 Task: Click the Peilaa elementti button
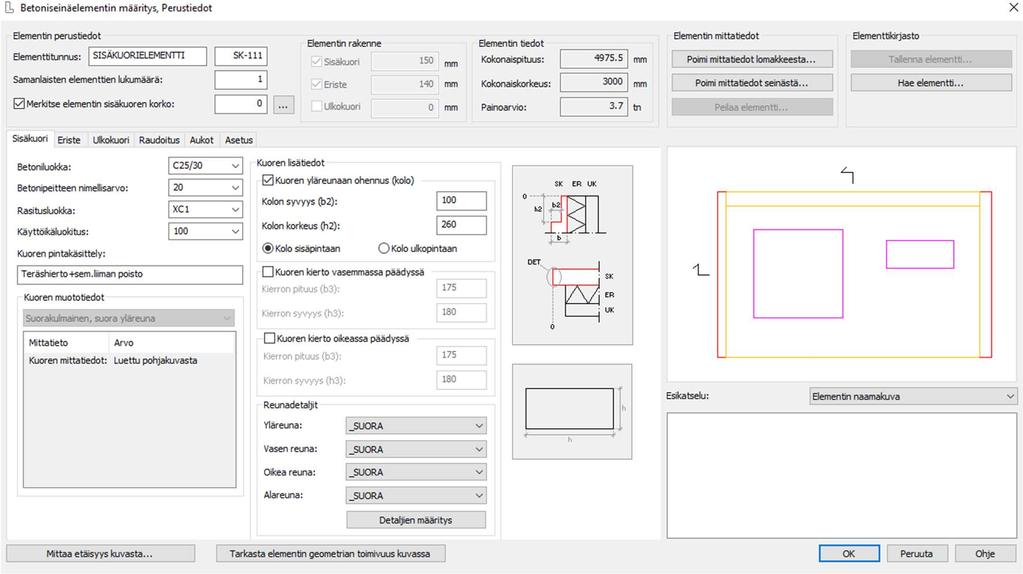click(x=752, y=107)
